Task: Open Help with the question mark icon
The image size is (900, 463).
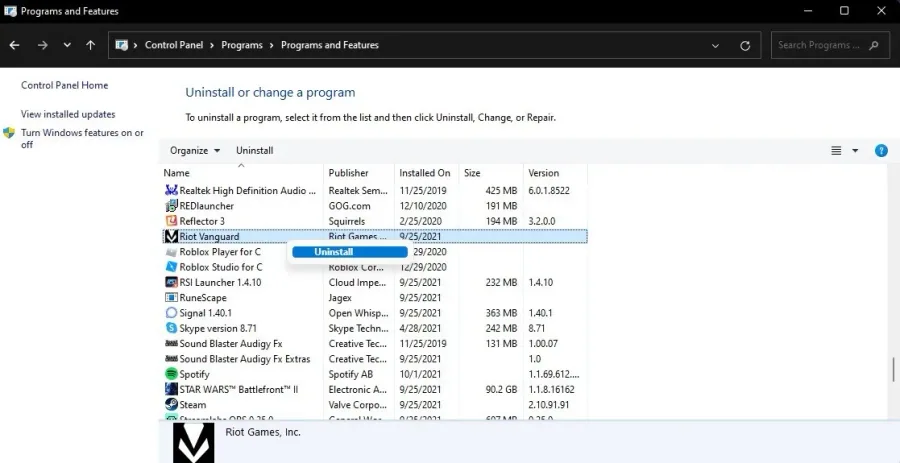Action: click(881, 151)
